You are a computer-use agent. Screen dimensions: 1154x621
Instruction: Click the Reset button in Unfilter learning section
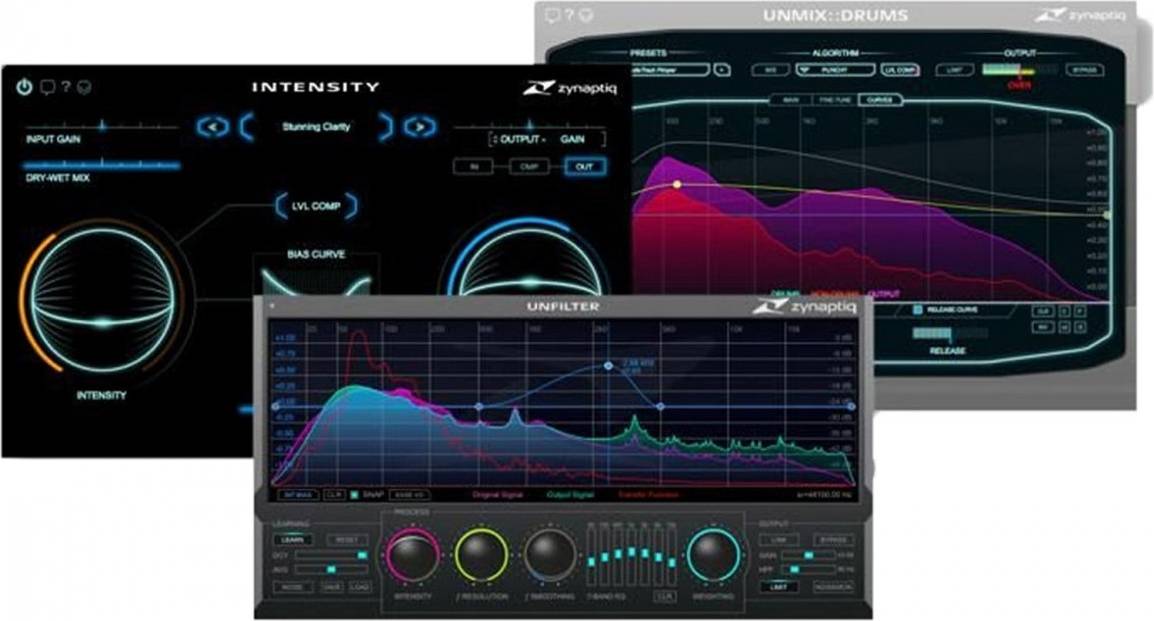pos(347,539)
